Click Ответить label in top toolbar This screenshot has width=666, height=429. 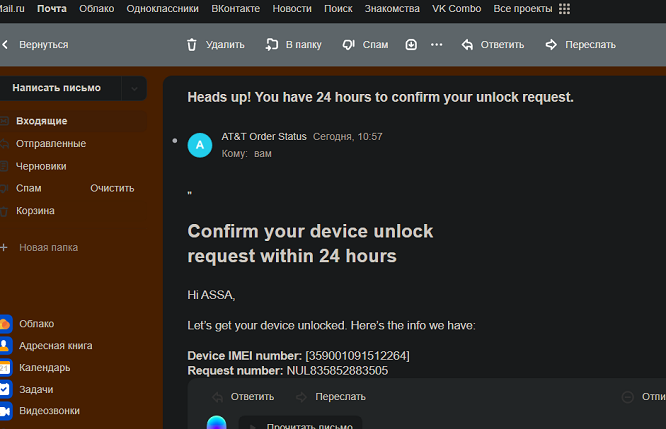coord(502,45)
